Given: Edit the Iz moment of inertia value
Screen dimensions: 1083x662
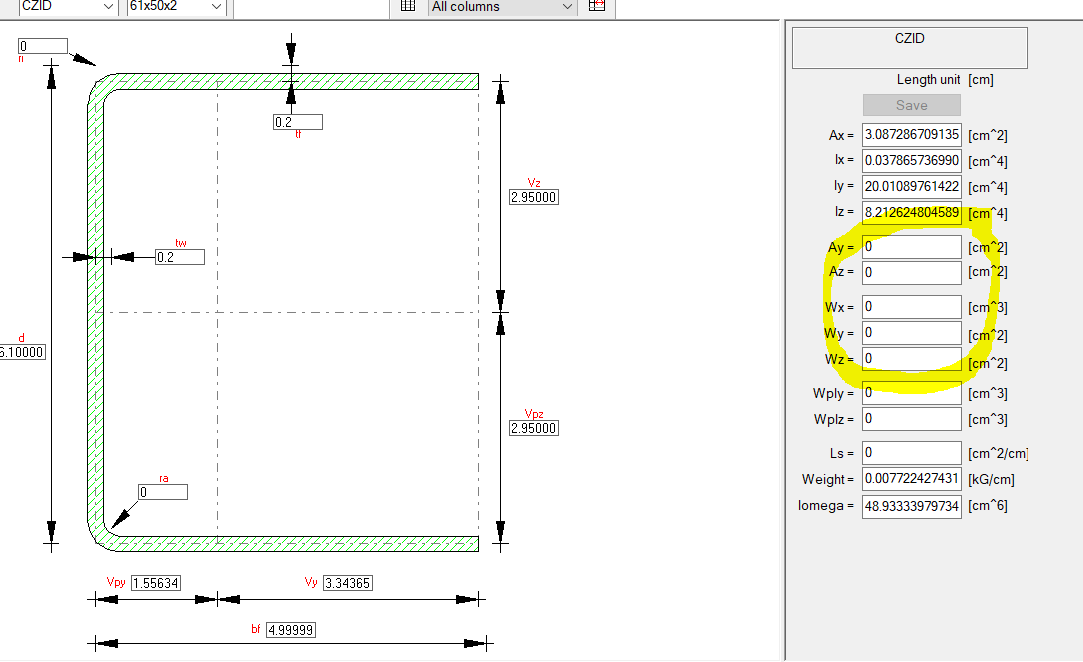Looking at the screenshot, I should pos(911,213).
